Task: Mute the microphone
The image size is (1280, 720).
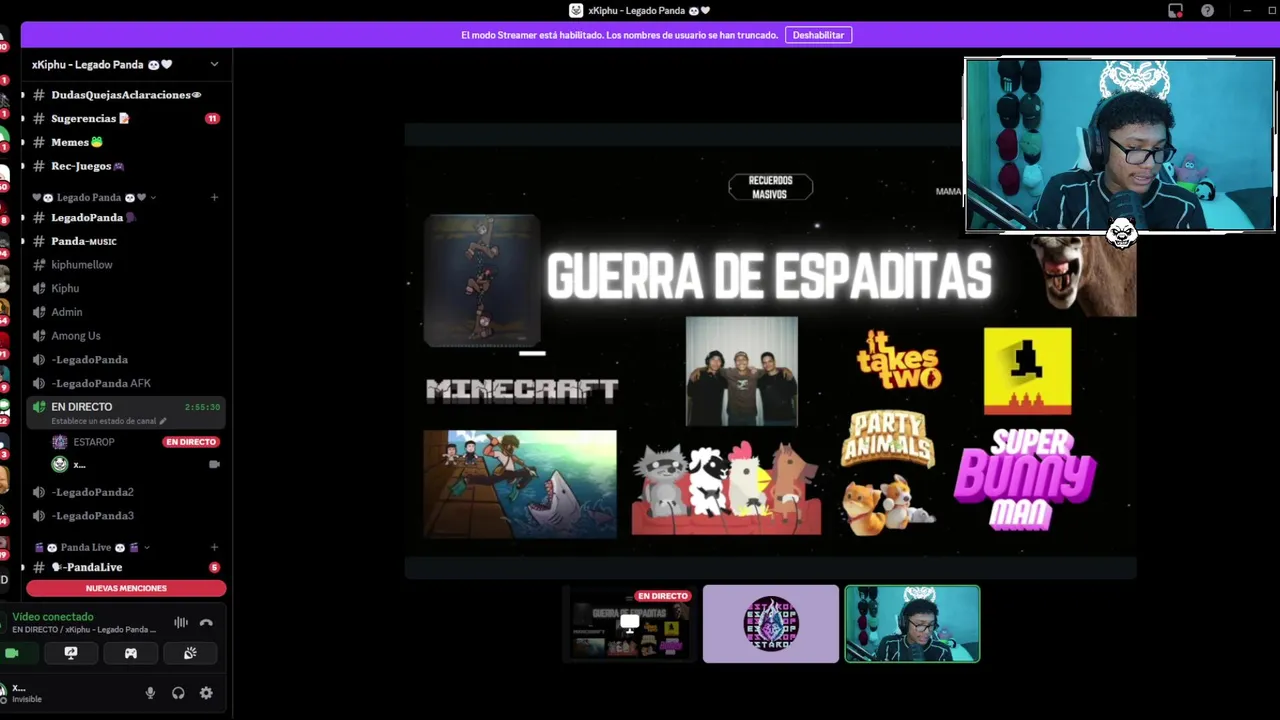Action: coord(150,693)
